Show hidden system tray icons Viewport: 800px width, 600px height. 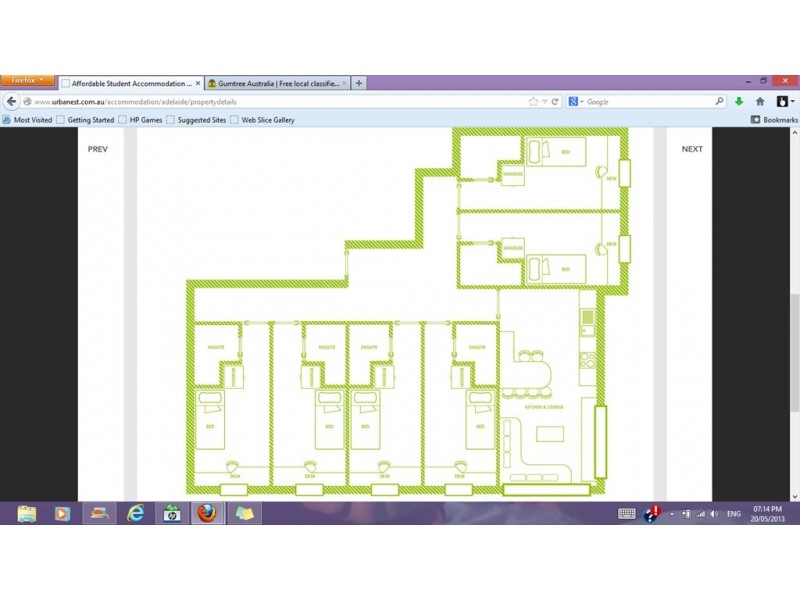pyautogui.click(x=672, y=514)
